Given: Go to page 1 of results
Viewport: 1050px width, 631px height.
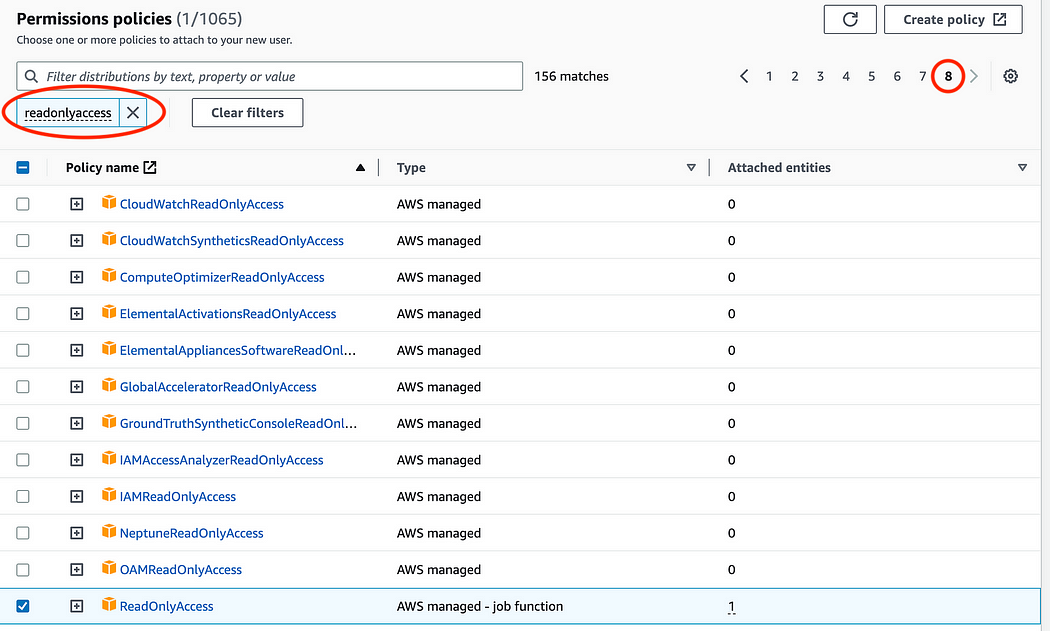Looking at the screenshot, I should pos(769,76).
